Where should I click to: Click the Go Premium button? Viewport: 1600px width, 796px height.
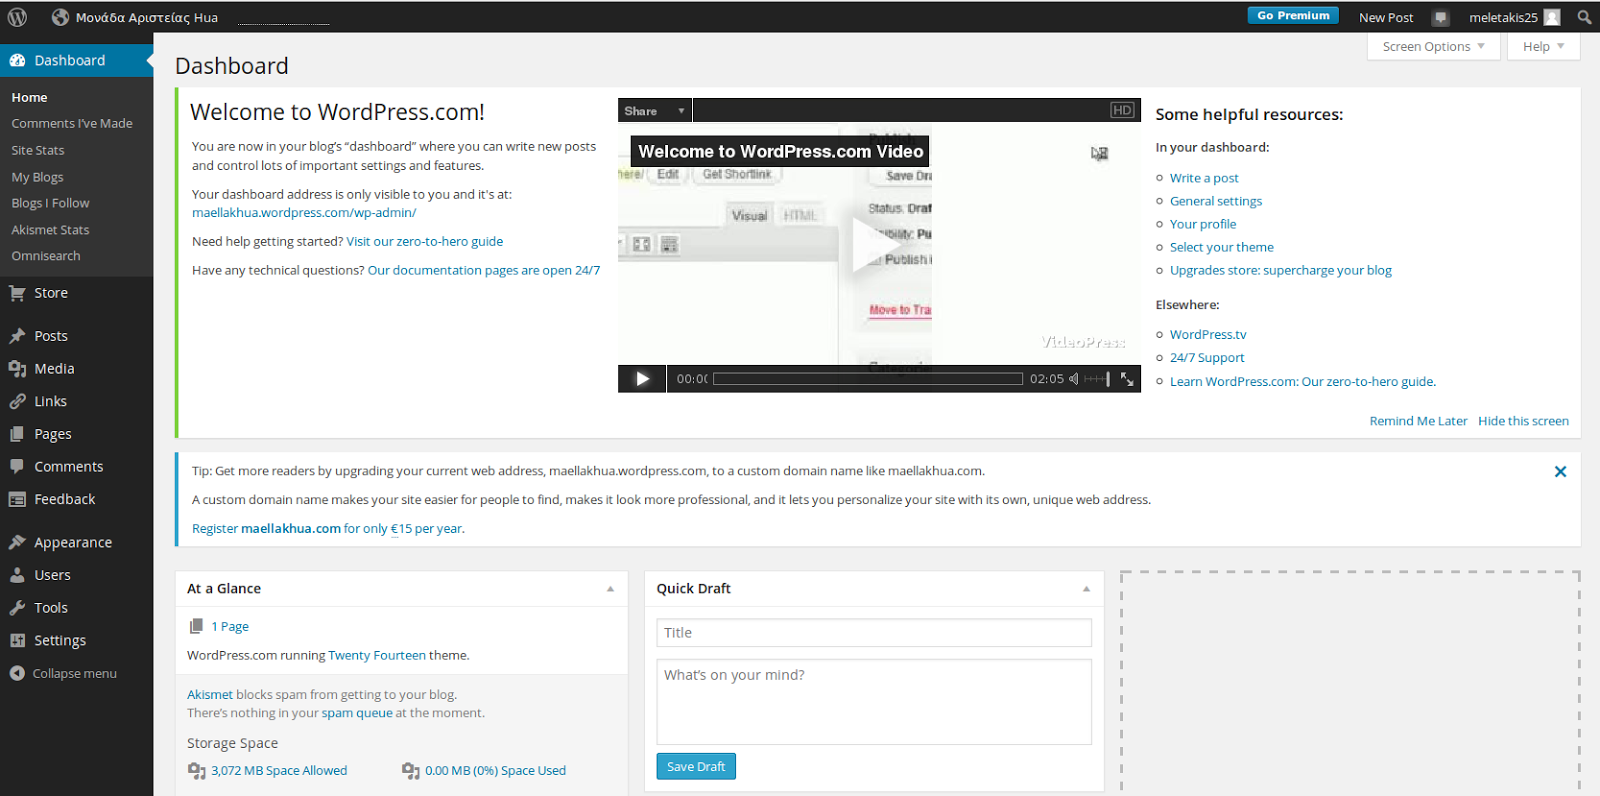pos(1293,15)
